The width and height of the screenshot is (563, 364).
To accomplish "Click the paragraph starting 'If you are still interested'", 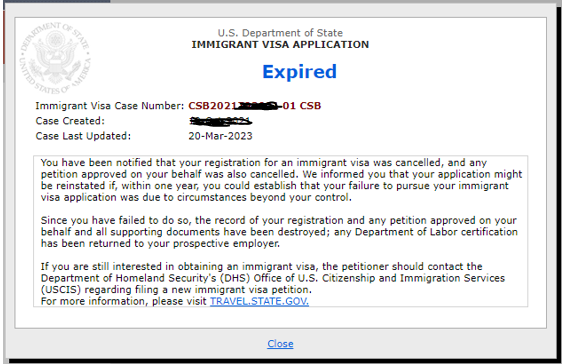I will (x=273, y=278).
